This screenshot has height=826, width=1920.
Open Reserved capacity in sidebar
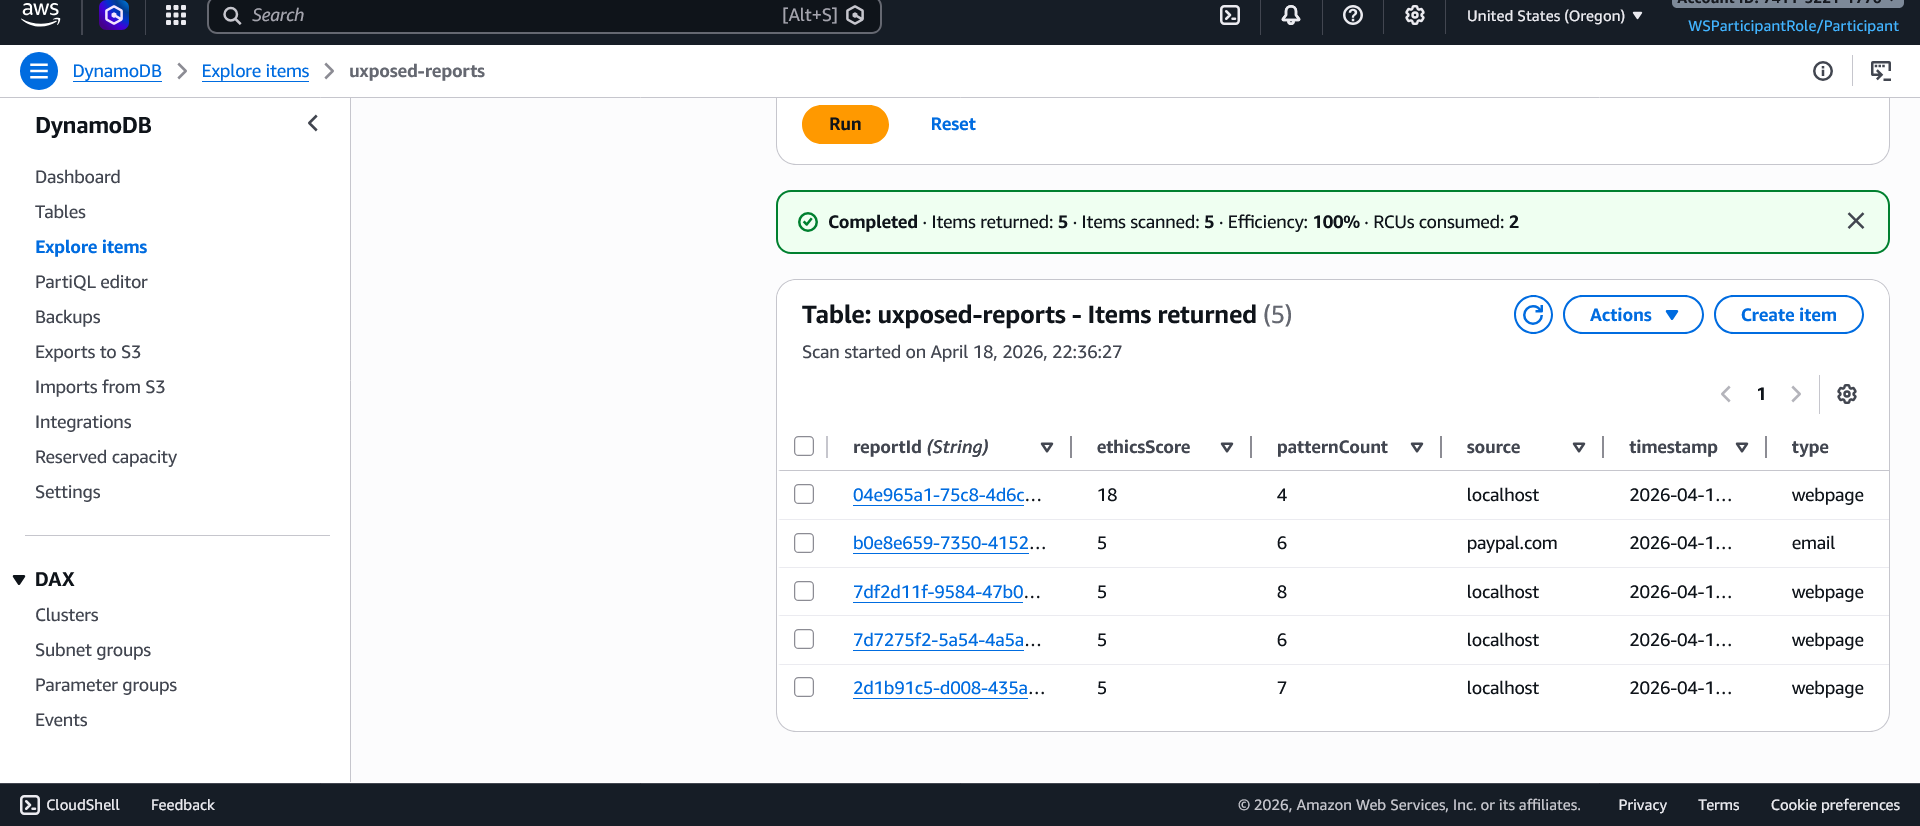(106, 457)
